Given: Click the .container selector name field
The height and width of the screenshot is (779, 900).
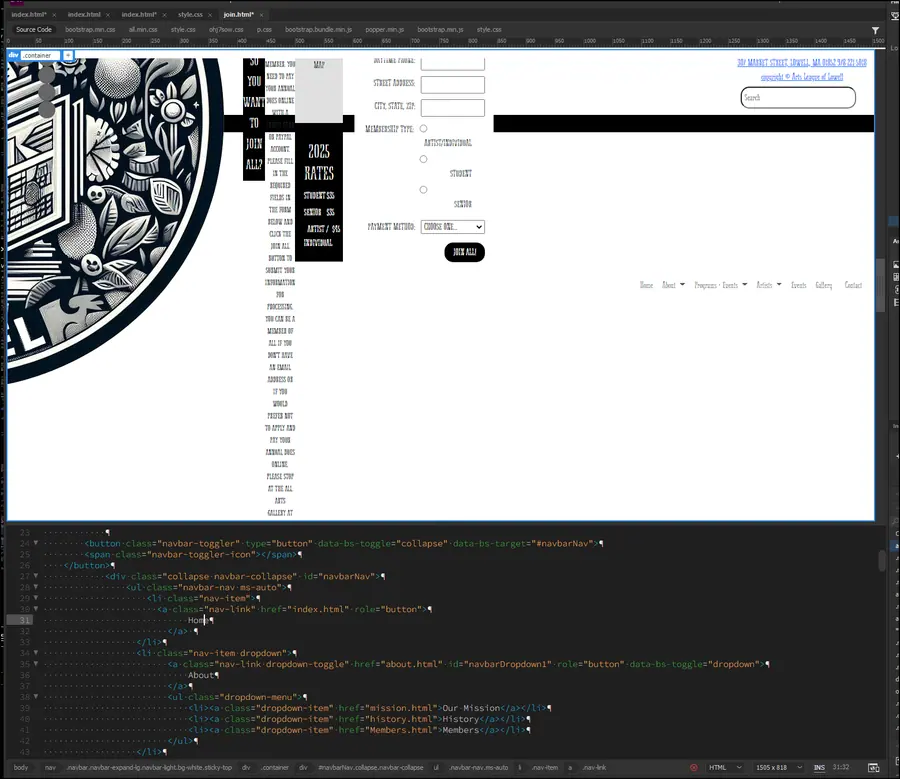Looking at the screenshot, I should pyautogui.click(x=40, y=55).
